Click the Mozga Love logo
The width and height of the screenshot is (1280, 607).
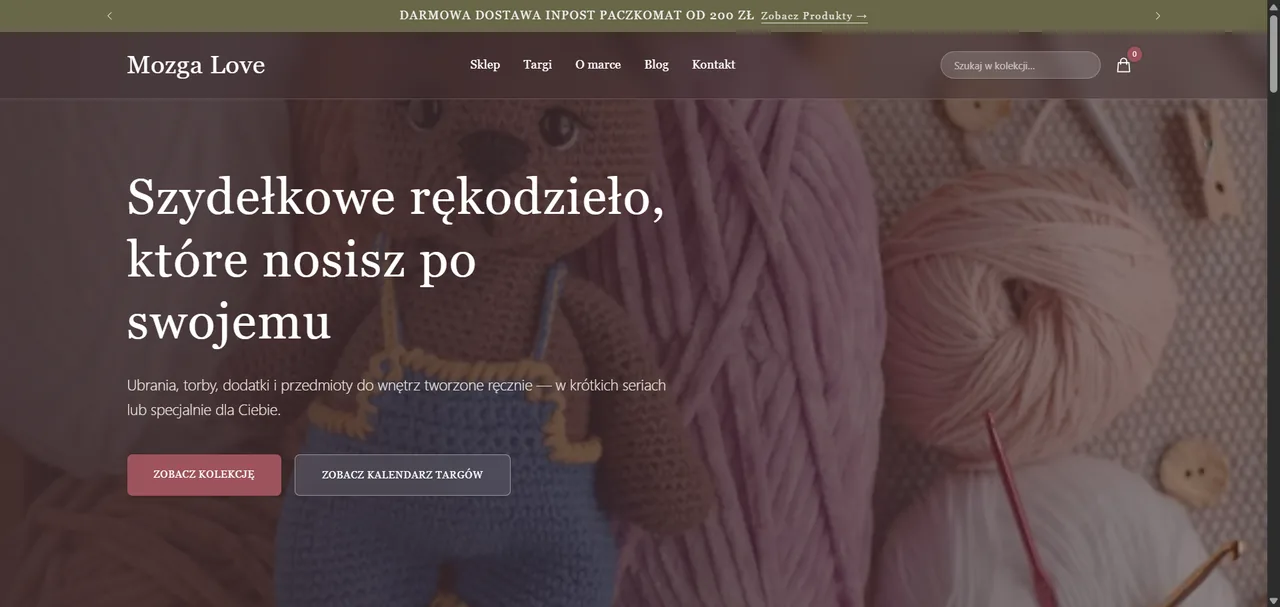coord(196,65)
